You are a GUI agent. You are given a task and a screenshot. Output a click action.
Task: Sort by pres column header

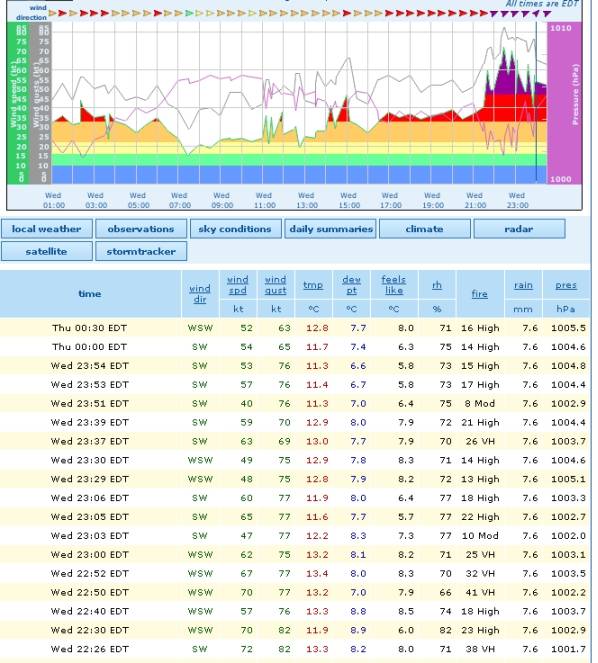(x=566, y=285)
